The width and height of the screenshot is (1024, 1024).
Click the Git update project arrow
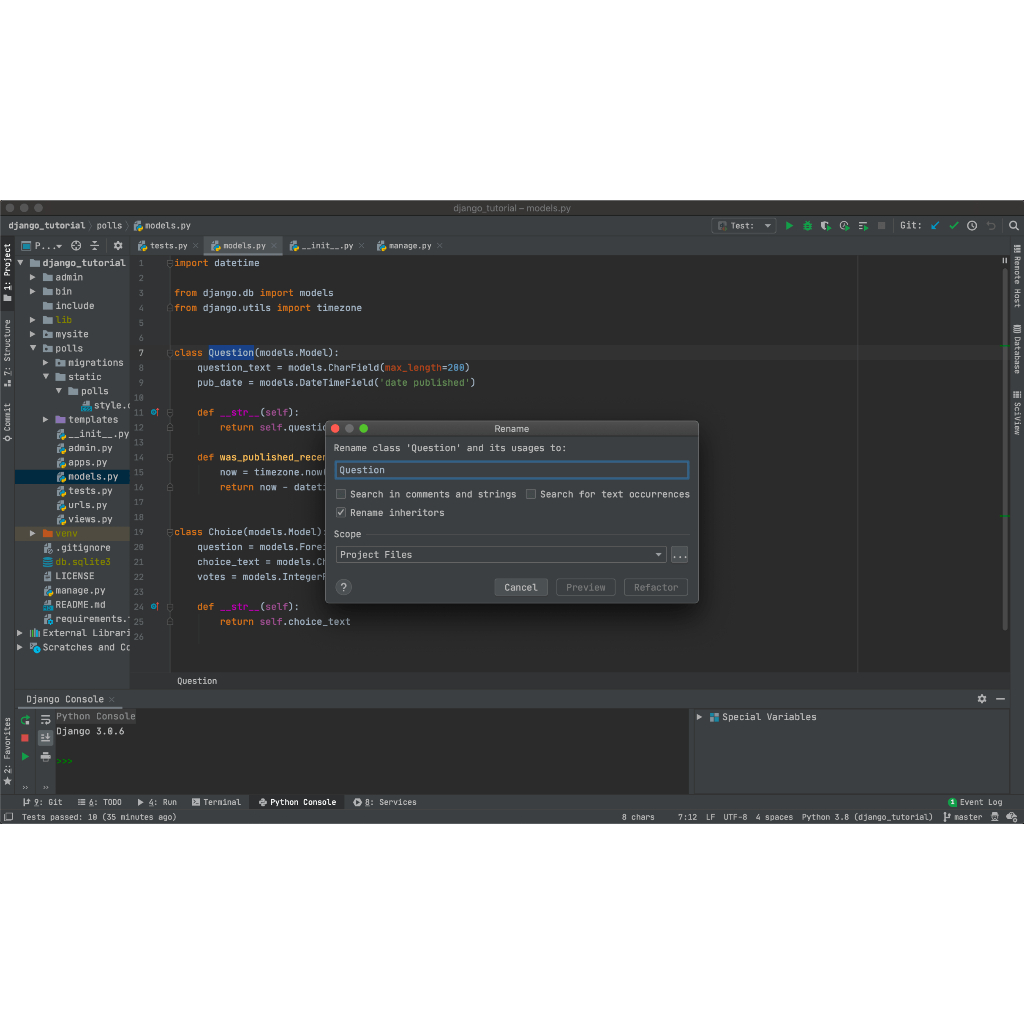coord(935,226)
